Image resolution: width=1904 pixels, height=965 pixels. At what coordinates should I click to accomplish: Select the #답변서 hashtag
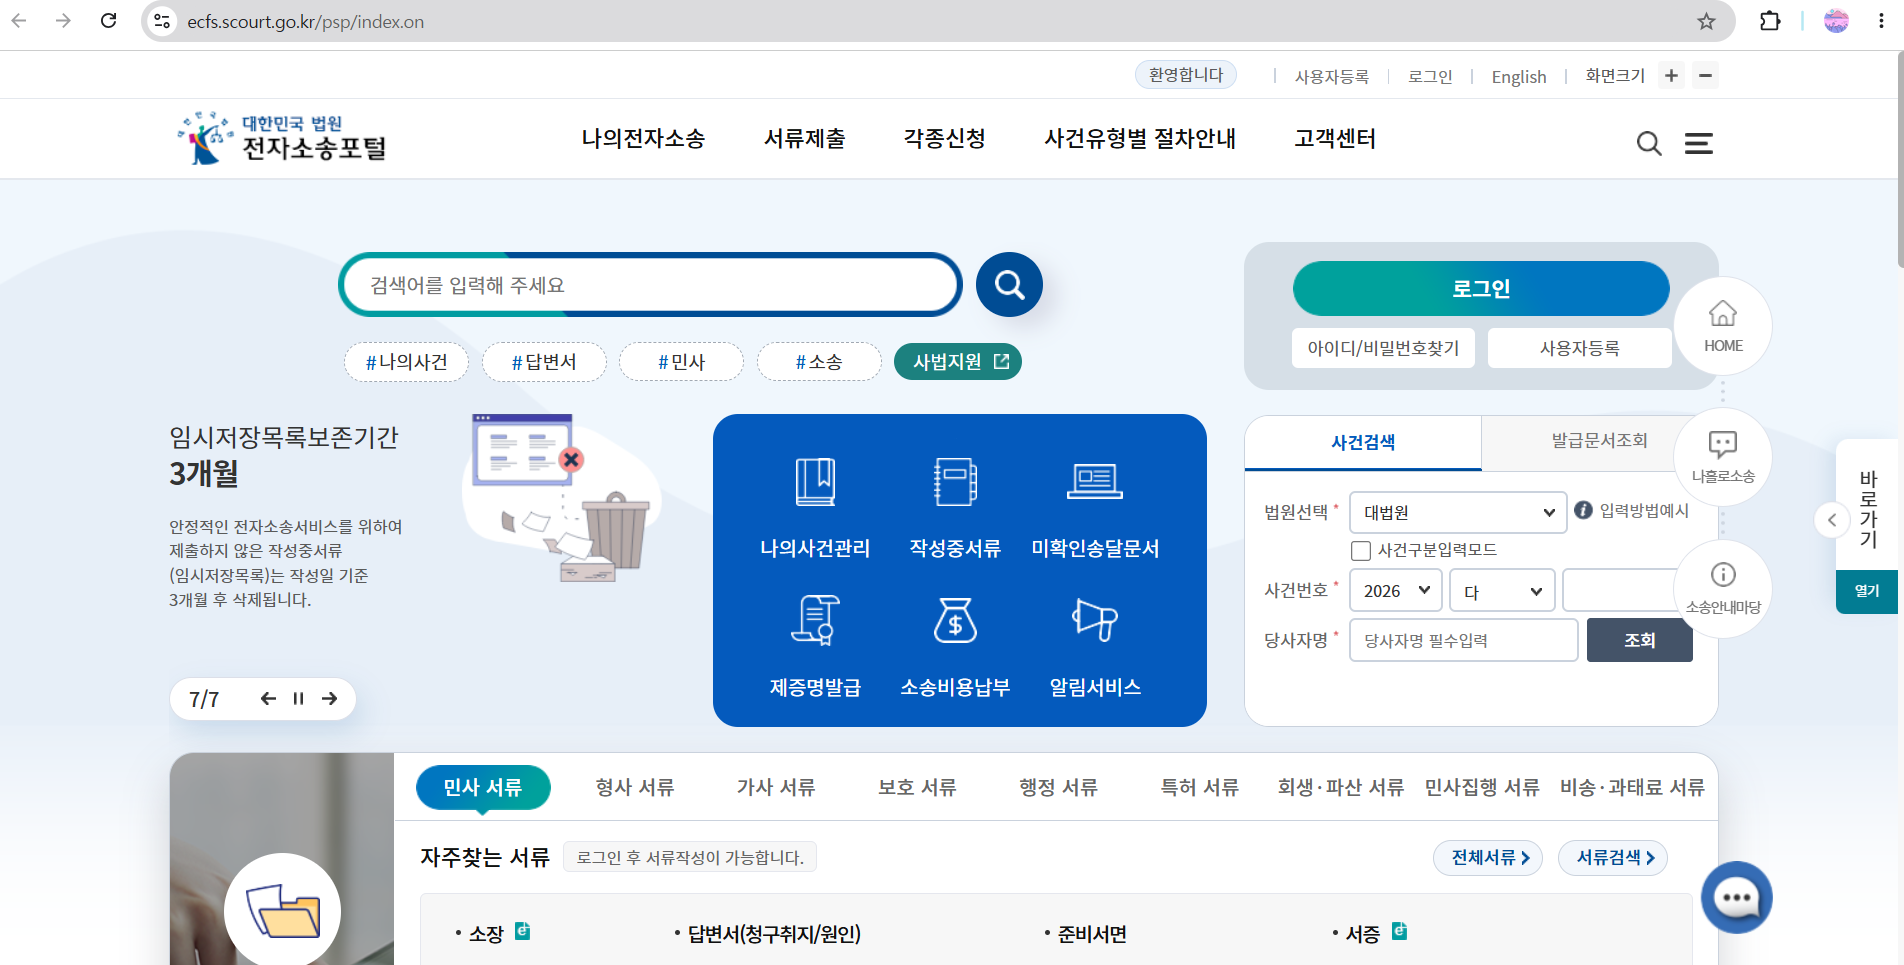tap(544, 361)
